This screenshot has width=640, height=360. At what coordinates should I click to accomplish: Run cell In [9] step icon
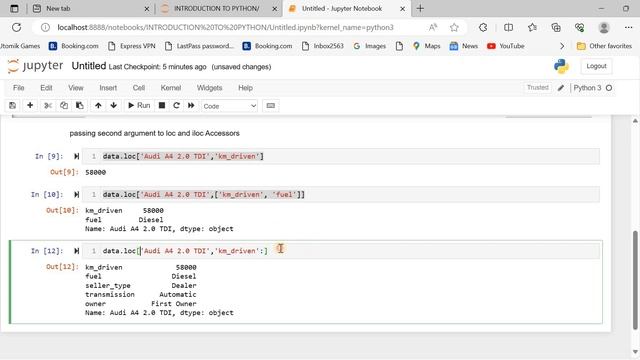point(76,156)
